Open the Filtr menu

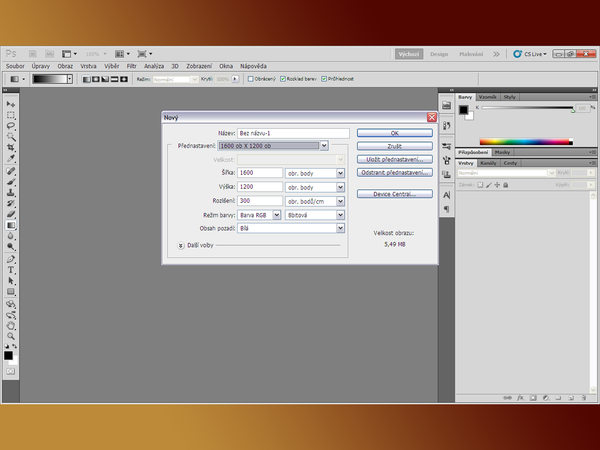(x=131, y=65)
